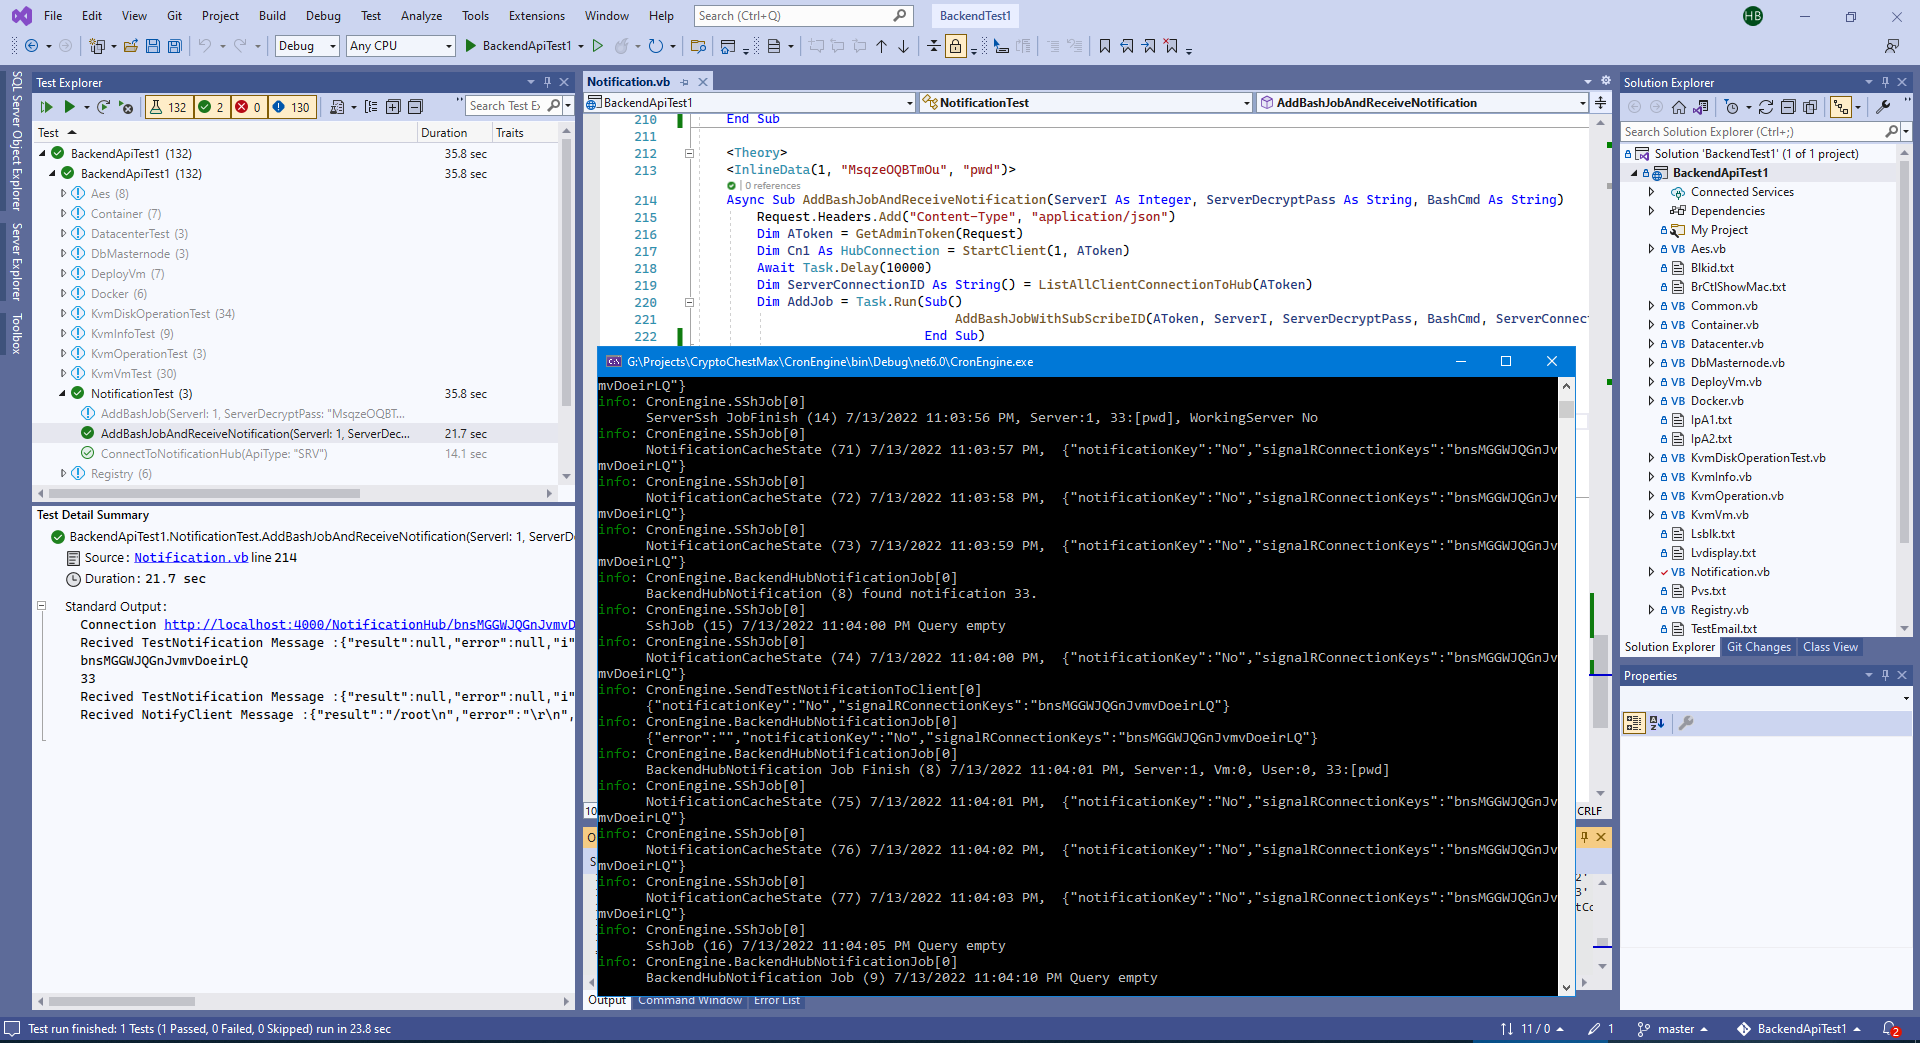
Task: Open the Analyze menu
Action: point(421,16)
